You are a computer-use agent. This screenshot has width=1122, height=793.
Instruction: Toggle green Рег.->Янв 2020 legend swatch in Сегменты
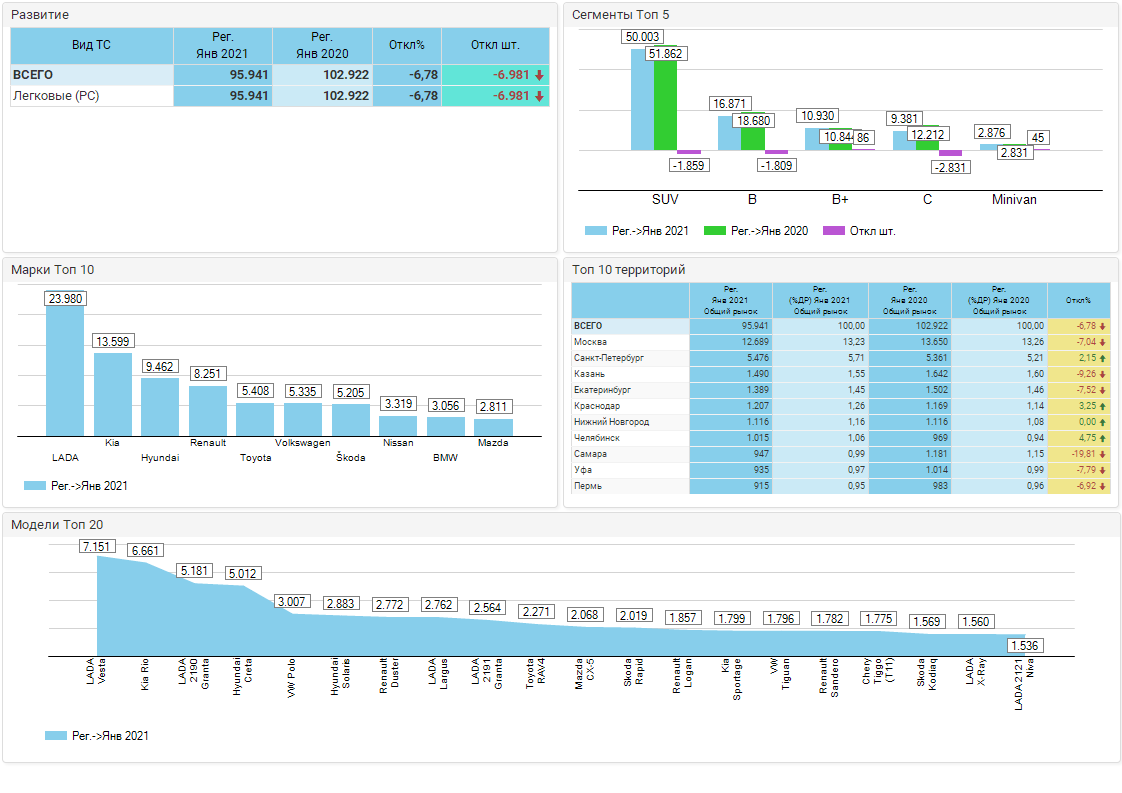[x=715, y=231]
